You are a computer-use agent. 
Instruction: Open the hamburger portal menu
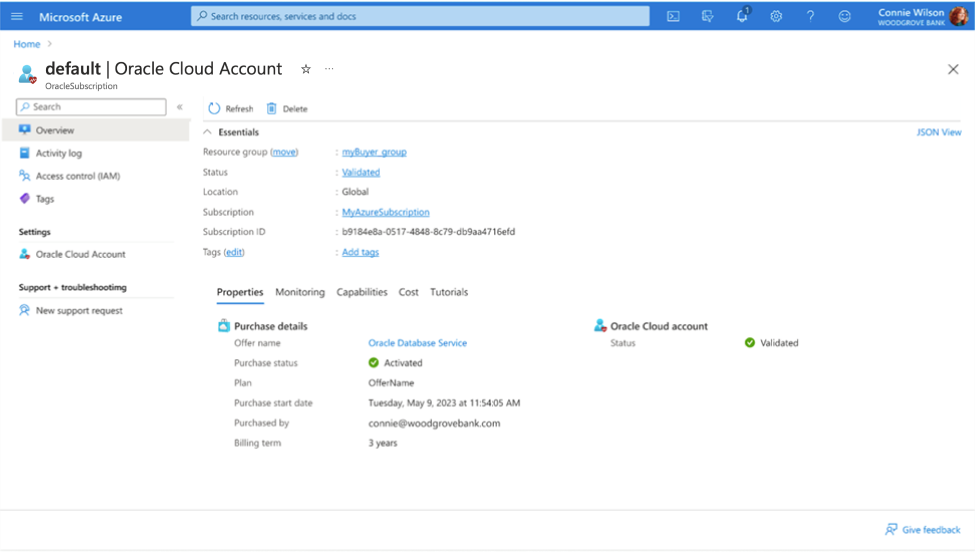pos(17,17)
